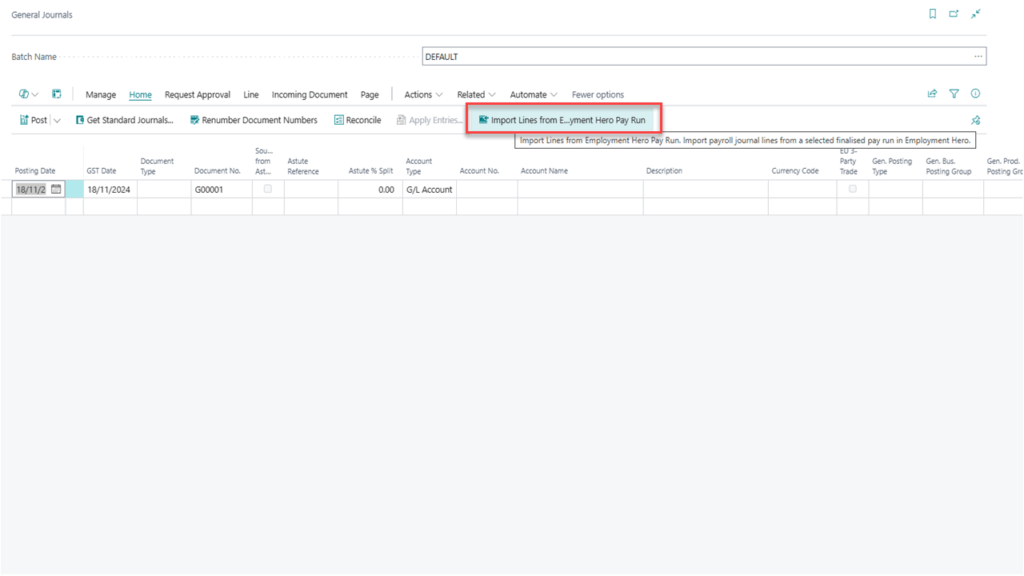The width and height of the screenshot is (1024, 576).
Task: Select the Request Approval menu
Action: (x=198, y=94)
